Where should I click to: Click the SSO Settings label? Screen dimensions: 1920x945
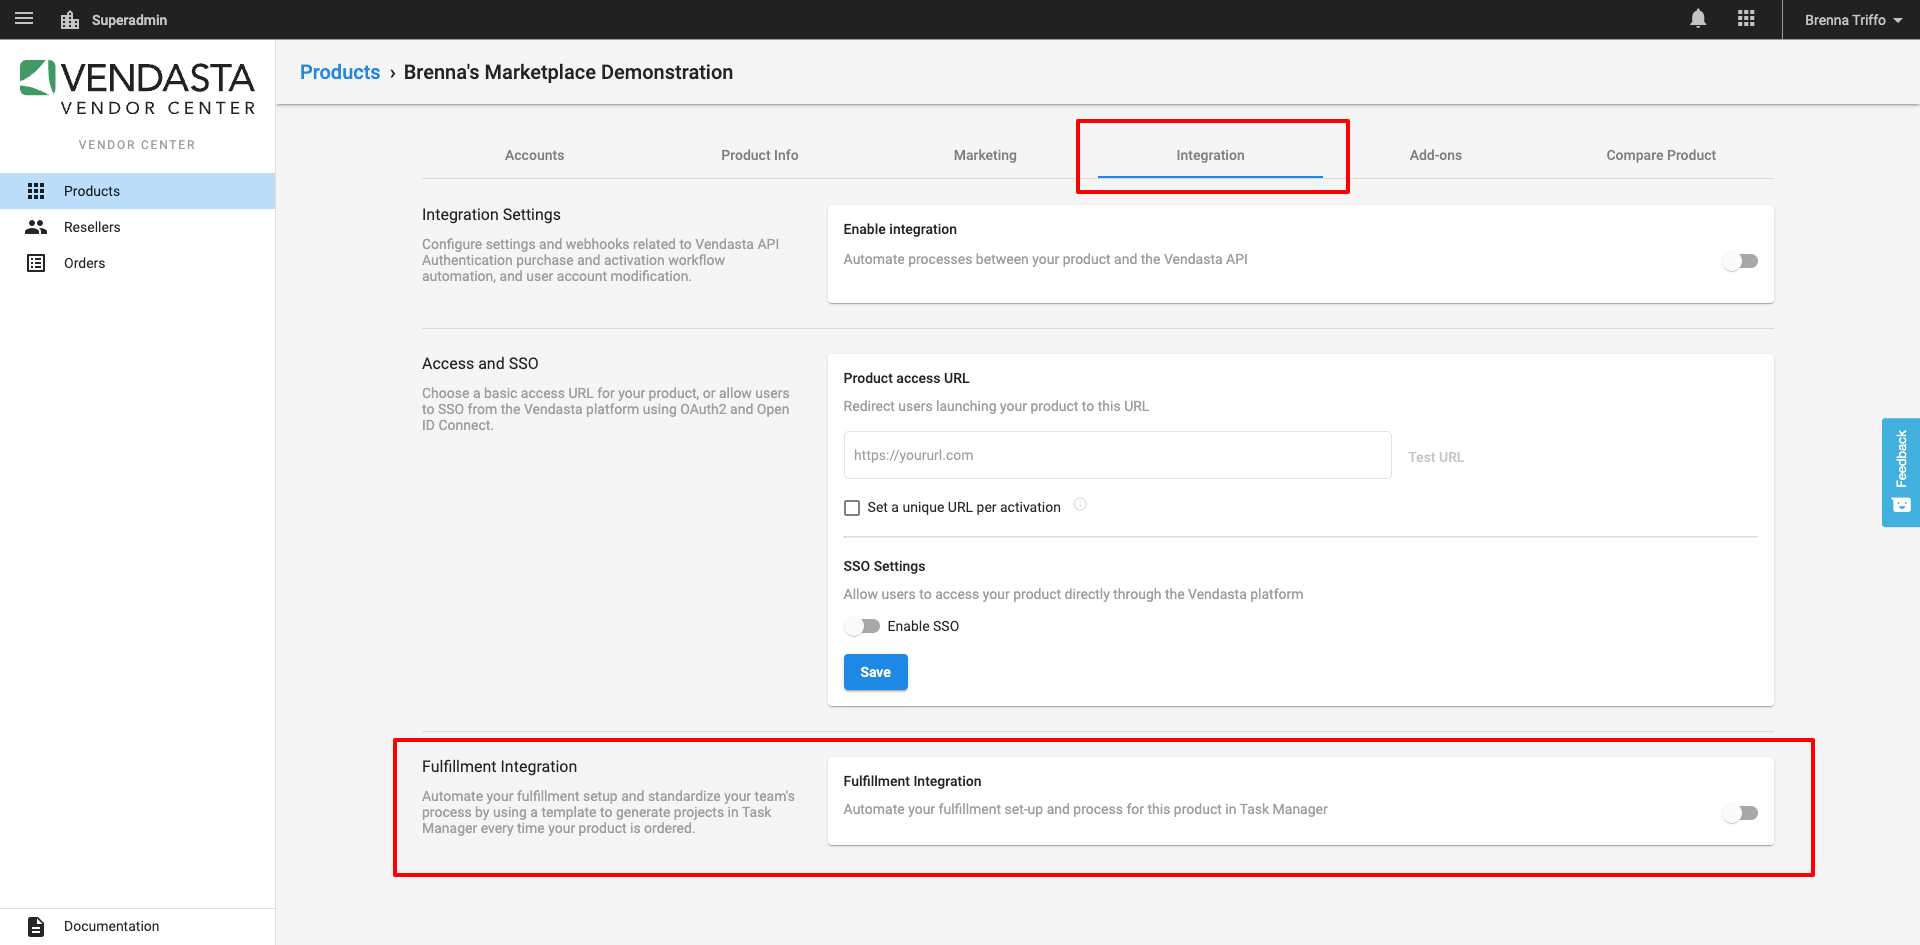(884, 566)
